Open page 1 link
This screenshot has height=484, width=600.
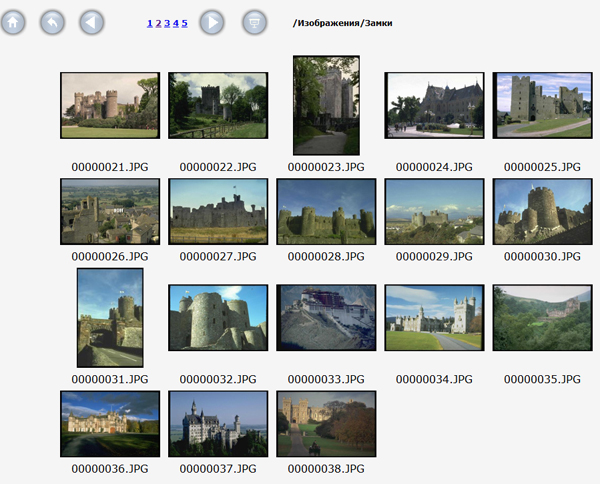(149, 22)
